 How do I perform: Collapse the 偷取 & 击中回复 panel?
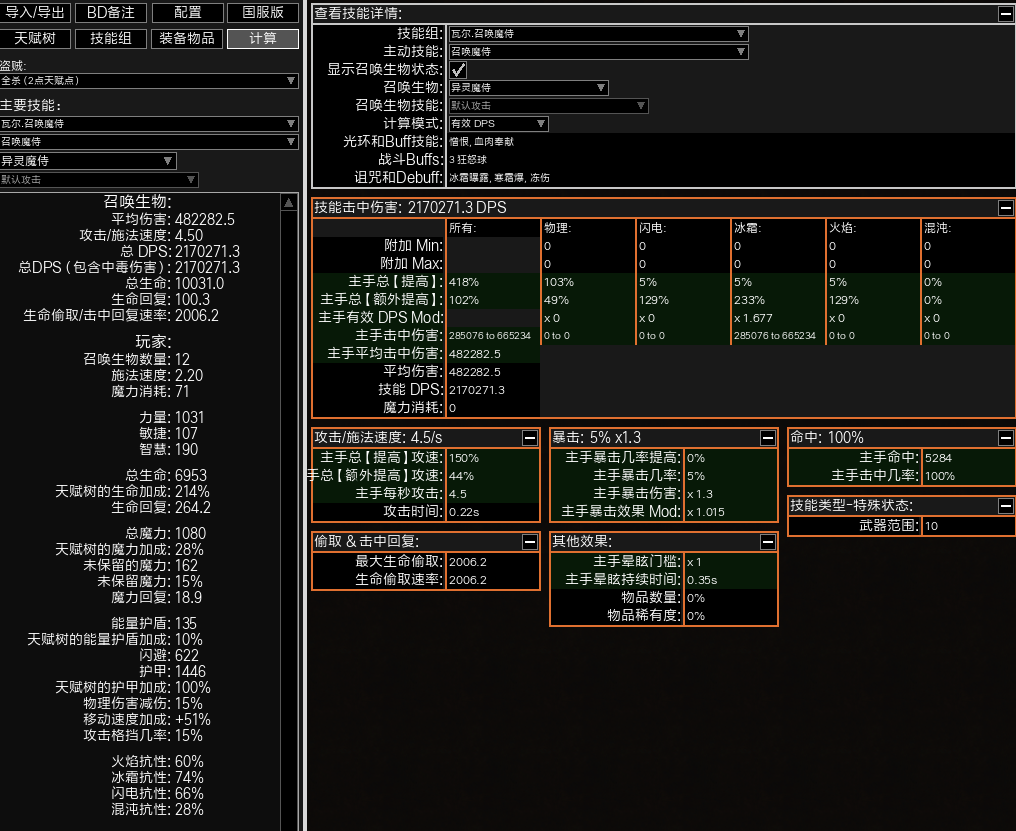coord(529,542)
